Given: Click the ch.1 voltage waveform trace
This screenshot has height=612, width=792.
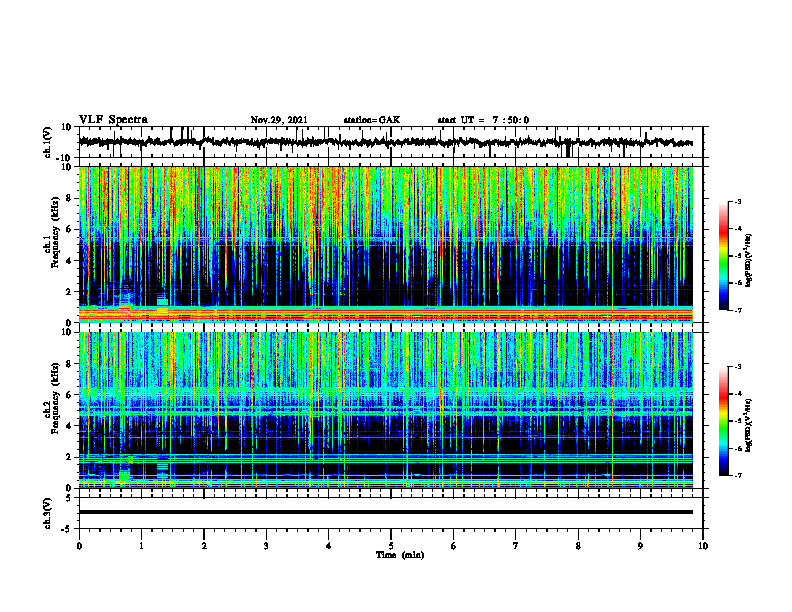Looking at the screenshot, I should click(386, 142).
